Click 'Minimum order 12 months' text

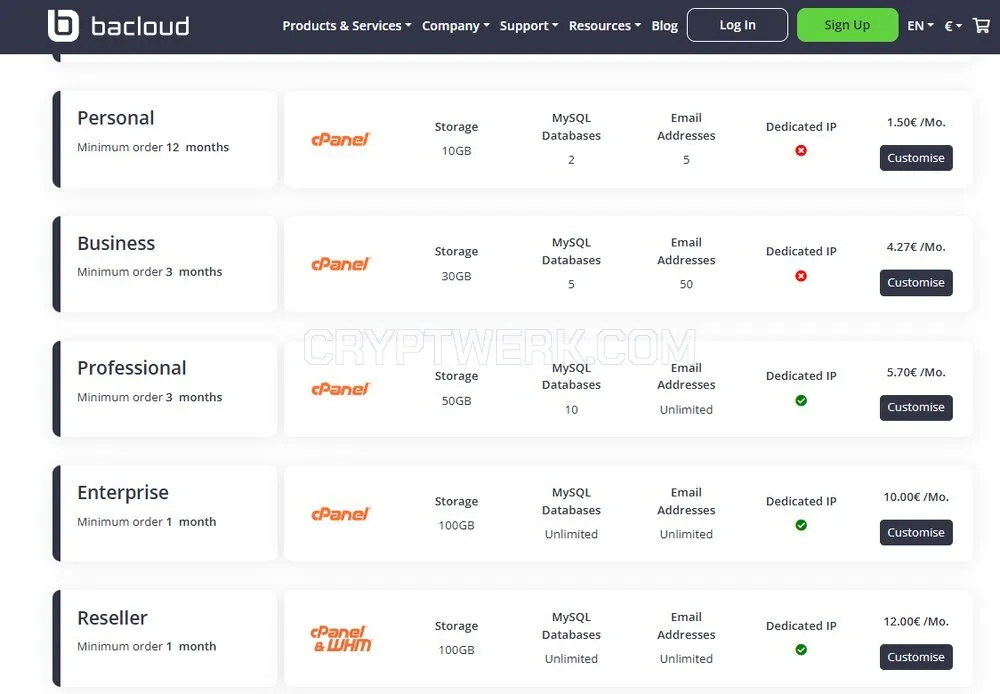point(153,147)
